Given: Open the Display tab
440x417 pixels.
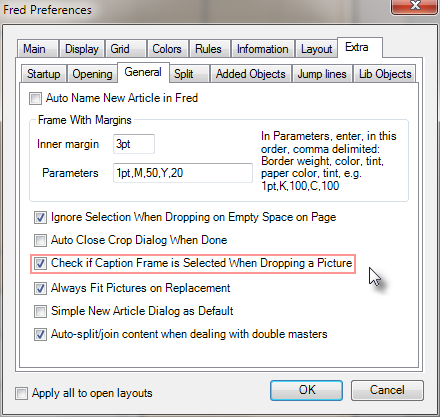Looking at the screenshot, I should (x=82, y=49).
